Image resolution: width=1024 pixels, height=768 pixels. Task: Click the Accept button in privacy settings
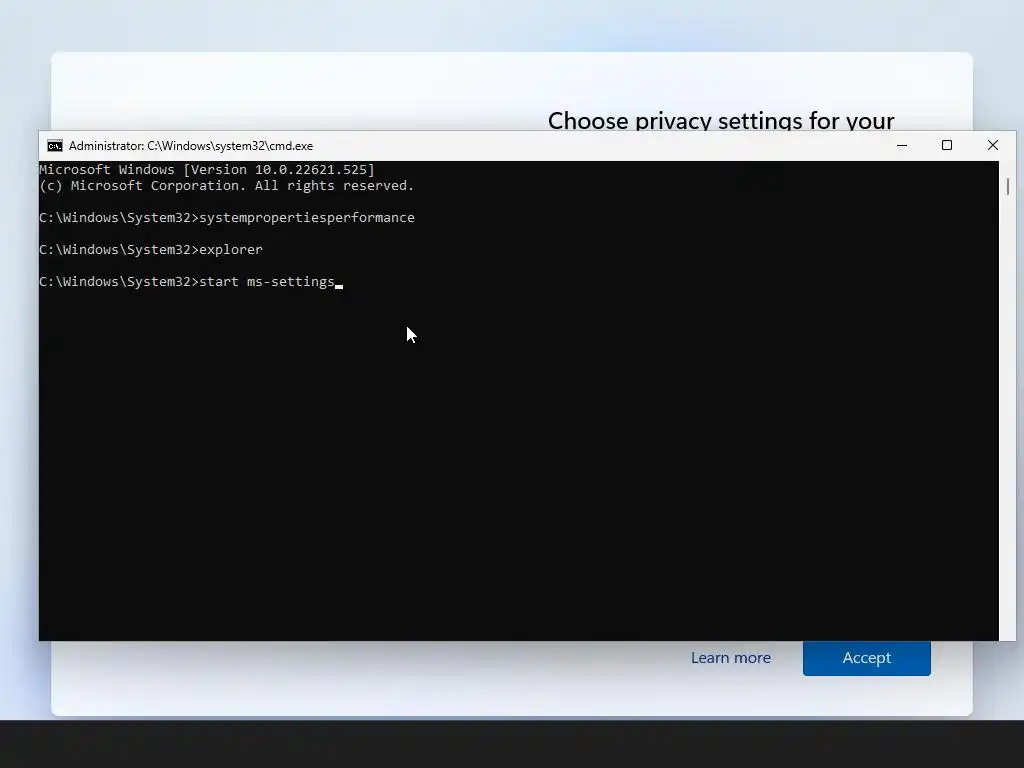(x=867, y=658)
